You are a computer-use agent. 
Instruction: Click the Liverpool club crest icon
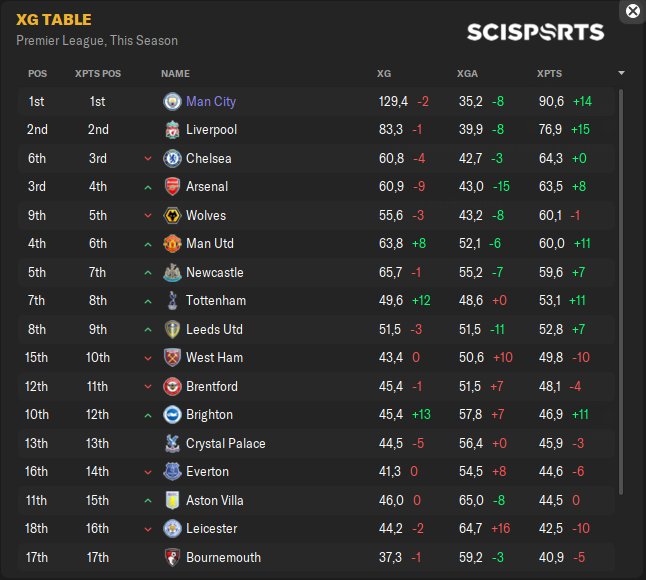(172, 130)
